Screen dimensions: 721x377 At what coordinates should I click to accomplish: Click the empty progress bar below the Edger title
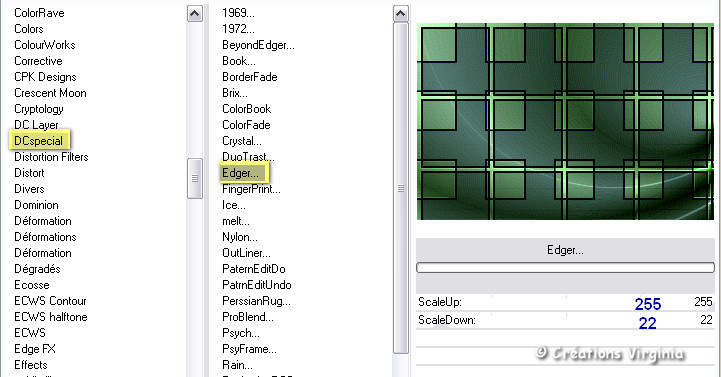click(565, 267)
